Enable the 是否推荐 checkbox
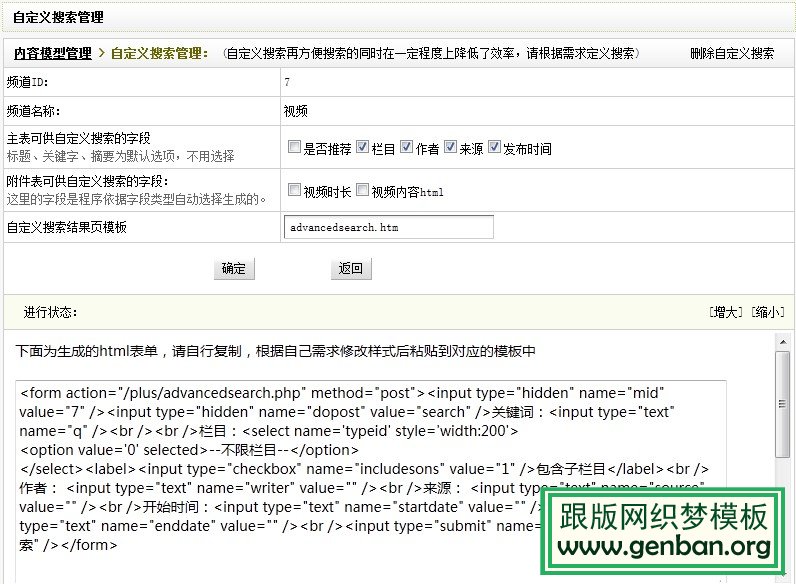796x584 pixels. pos(294,148)
